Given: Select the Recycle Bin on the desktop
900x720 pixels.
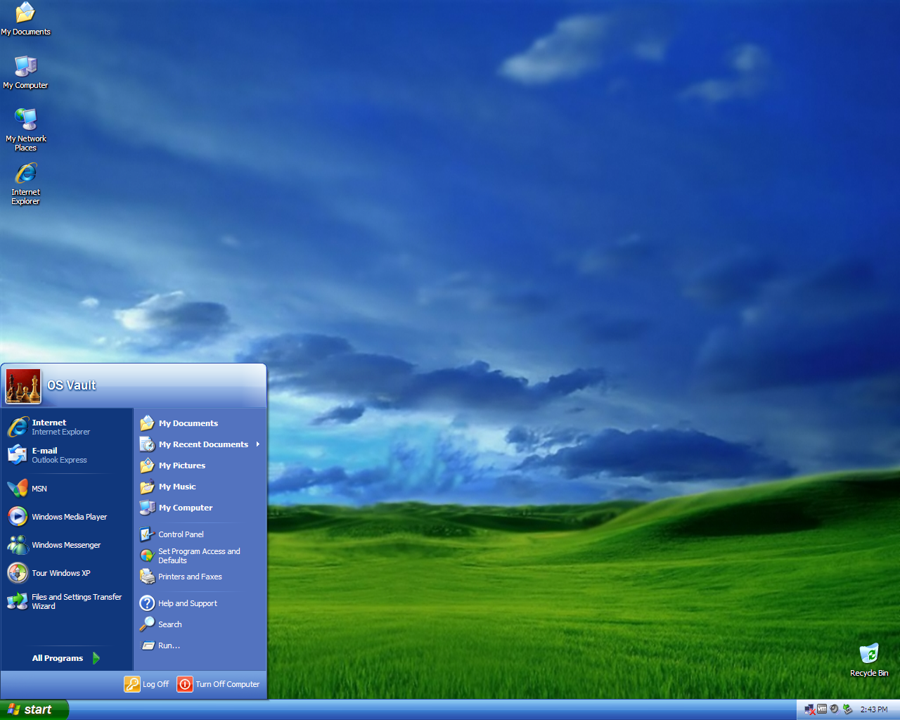Looking at the screenshot, I should pos(868,660).
